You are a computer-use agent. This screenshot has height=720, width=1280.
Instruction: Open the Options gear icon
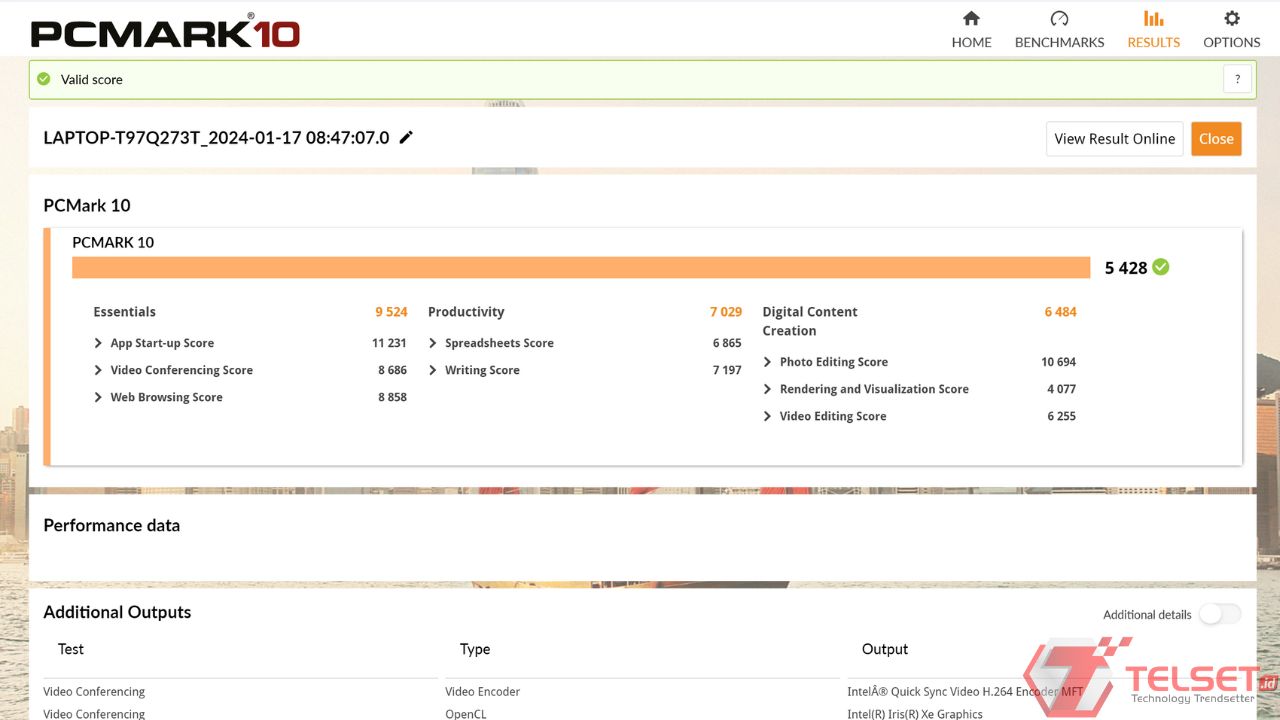tap(1231, 19)
